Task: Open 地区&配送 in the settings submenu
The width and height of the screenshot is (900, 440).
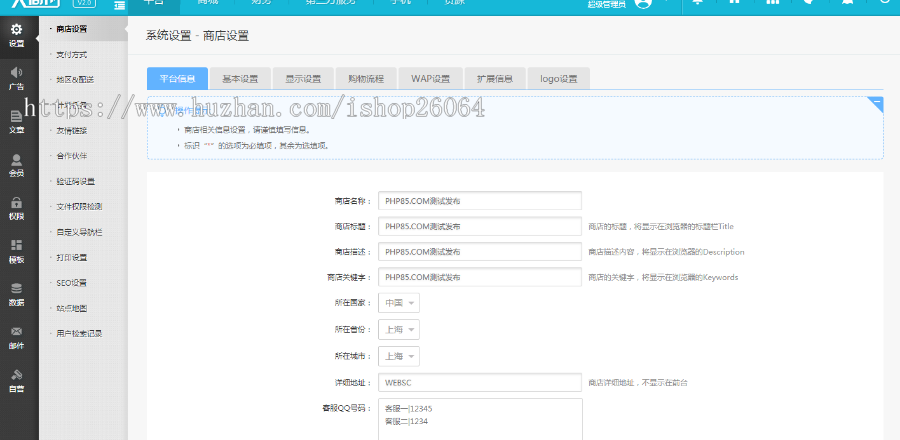Action: (x=75, y=80)
